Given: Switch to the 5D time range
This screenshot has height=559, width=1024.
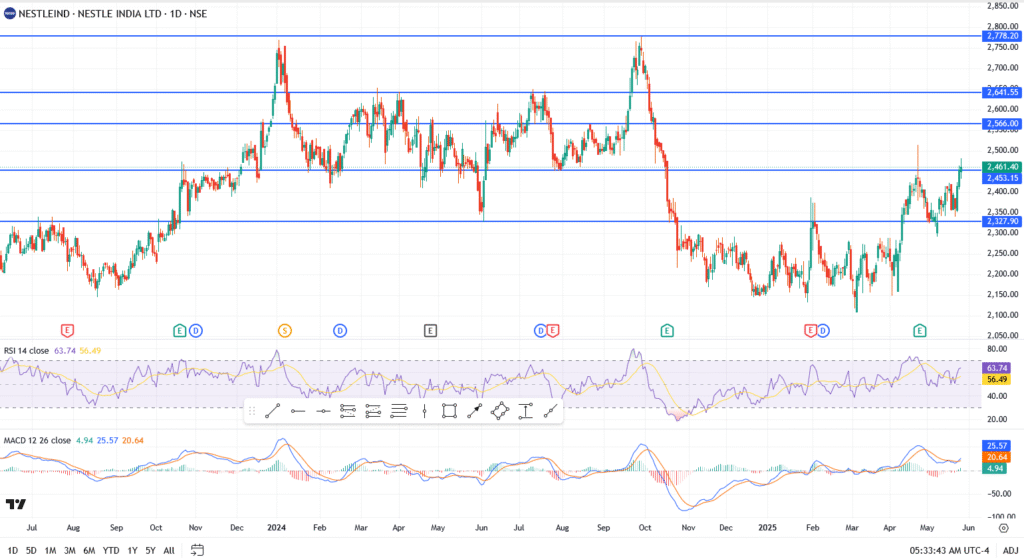Looking at the screenshot, I should pos(31,551).
